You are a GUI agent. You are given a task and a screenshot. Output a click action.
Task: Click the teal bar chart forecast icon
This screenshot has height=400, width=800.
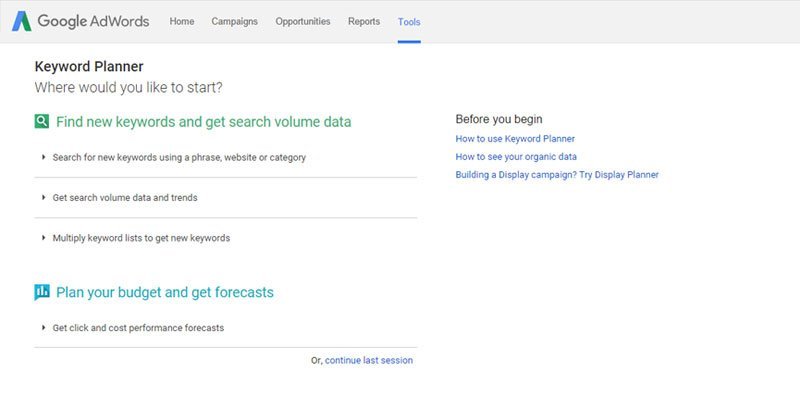click(42, 292)
